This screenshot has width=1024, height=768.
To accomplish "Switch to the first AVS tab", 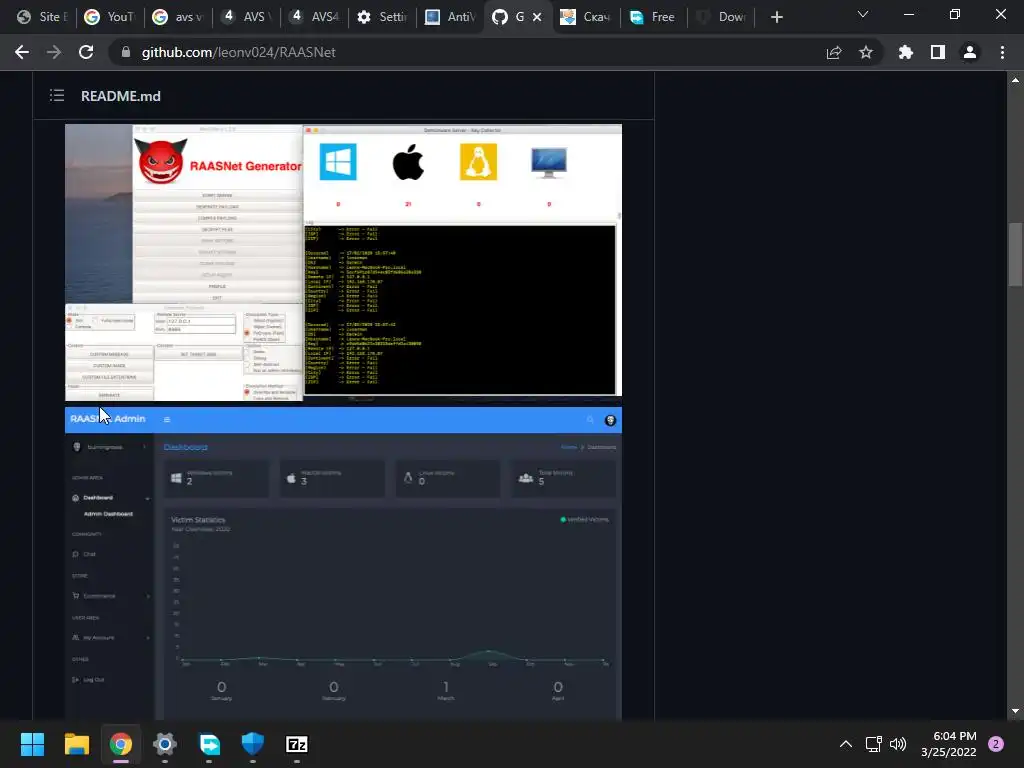I will click(x=246, y=17).
